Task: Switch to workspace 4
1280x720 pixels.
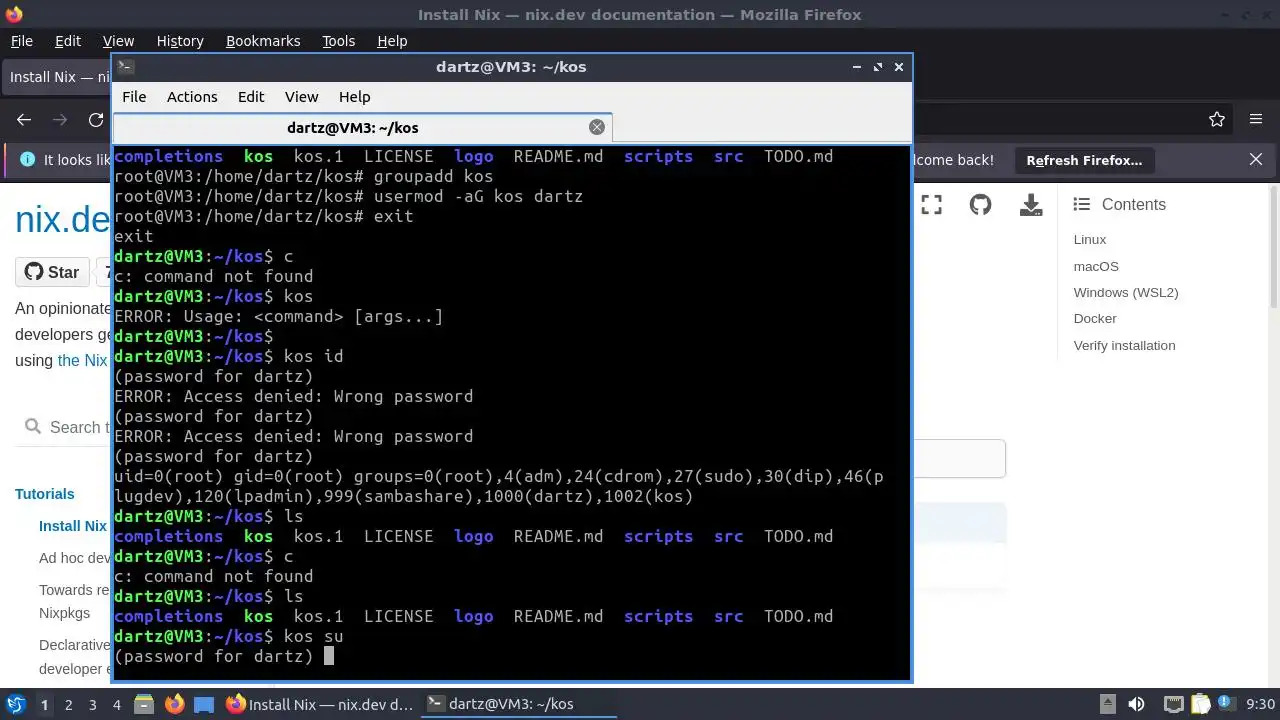Action: point(117,705)
